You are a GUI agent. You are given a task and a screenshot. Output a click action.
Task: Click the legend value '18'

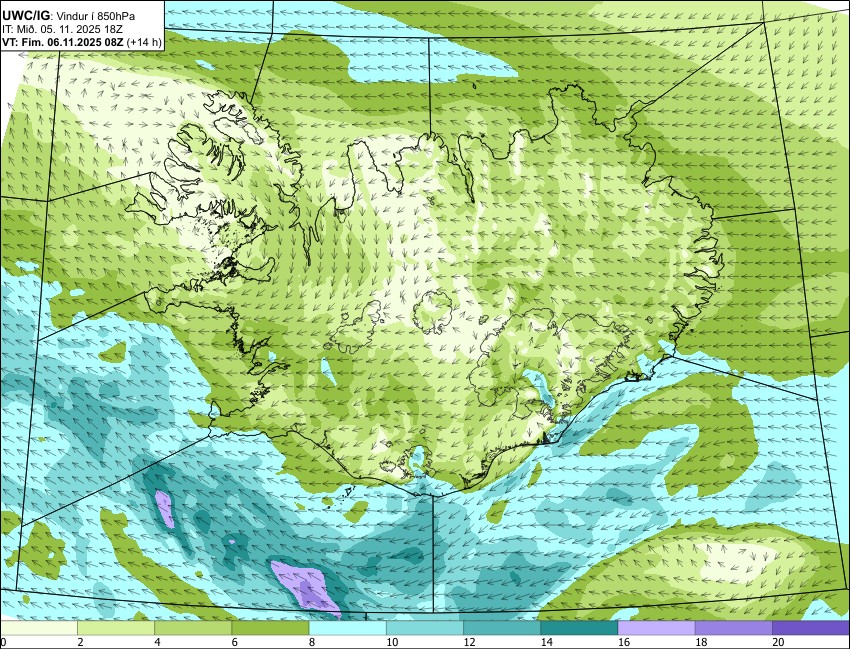coord(701,642)
